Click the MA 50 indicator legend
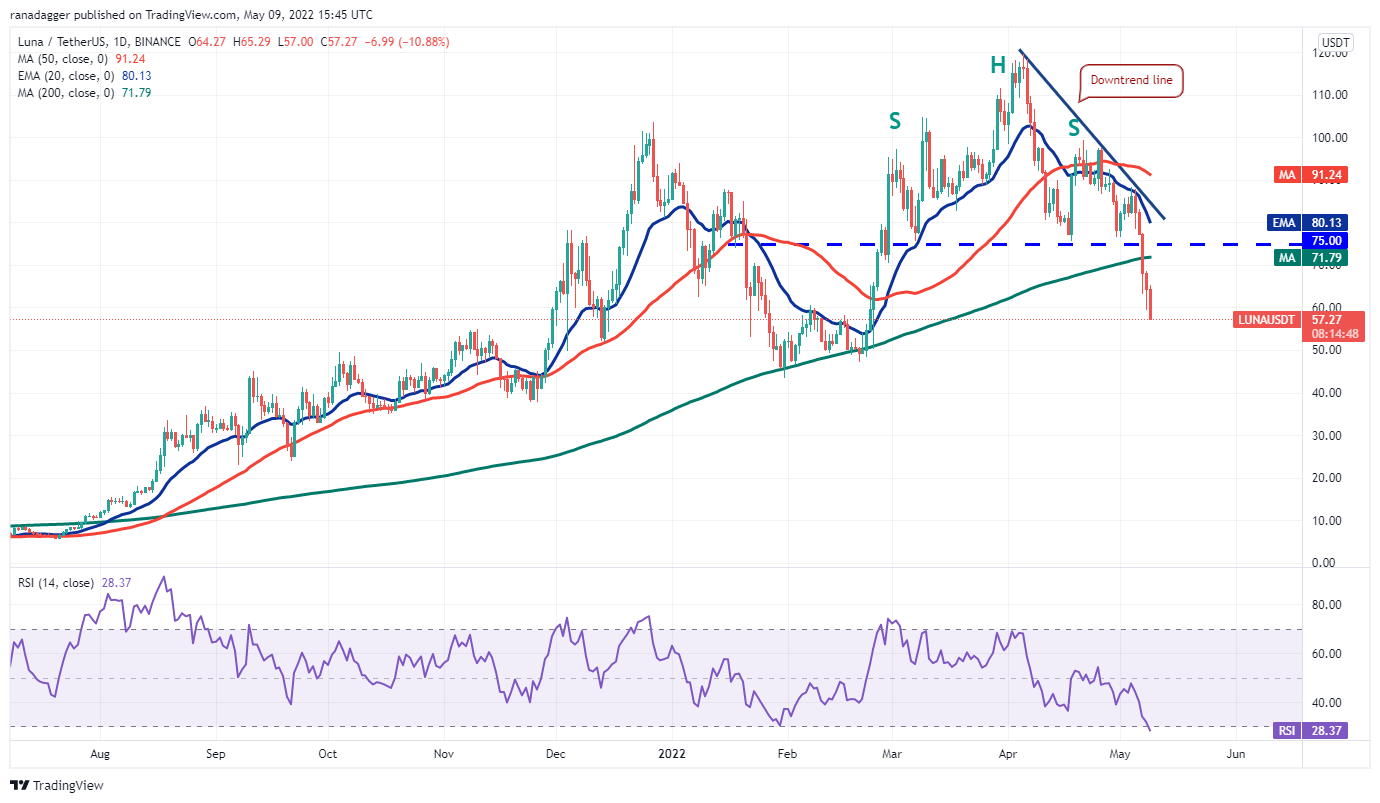The height and width of the screenshot is (803, 1380). 78,59
